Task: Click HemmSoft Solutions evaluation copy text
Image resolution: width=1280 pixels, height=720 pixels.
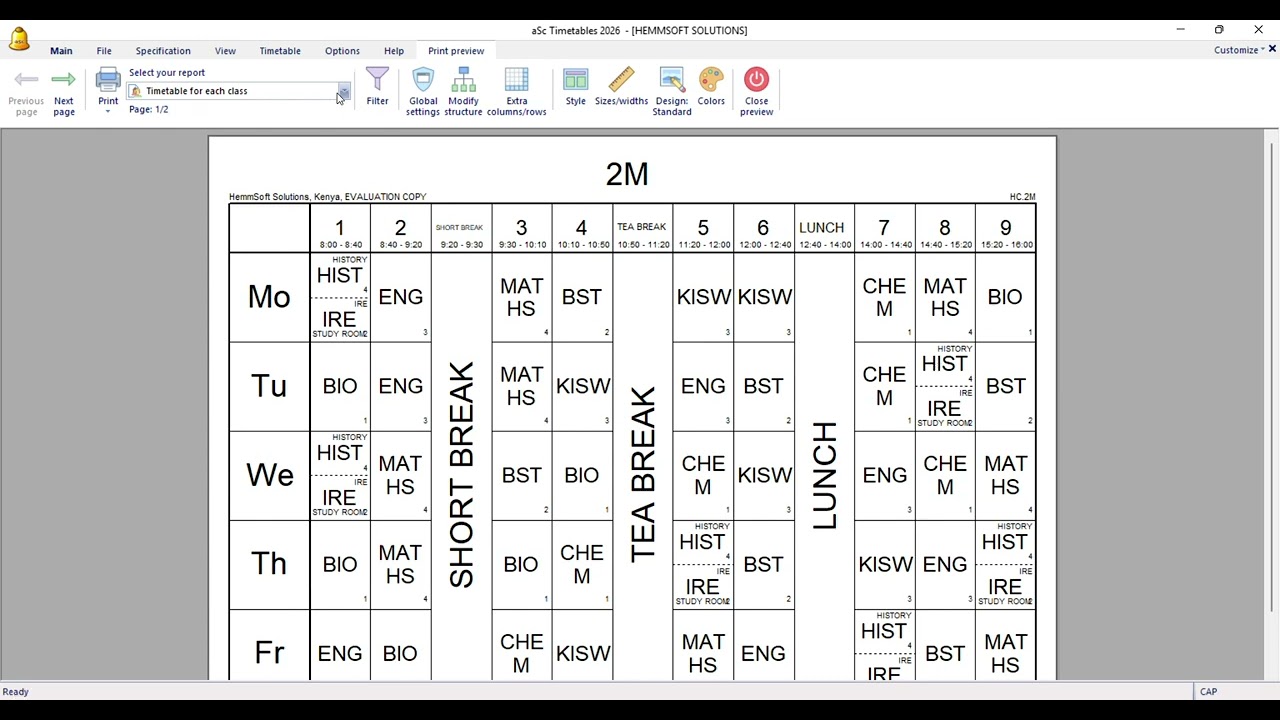Action: pos(327,197)
